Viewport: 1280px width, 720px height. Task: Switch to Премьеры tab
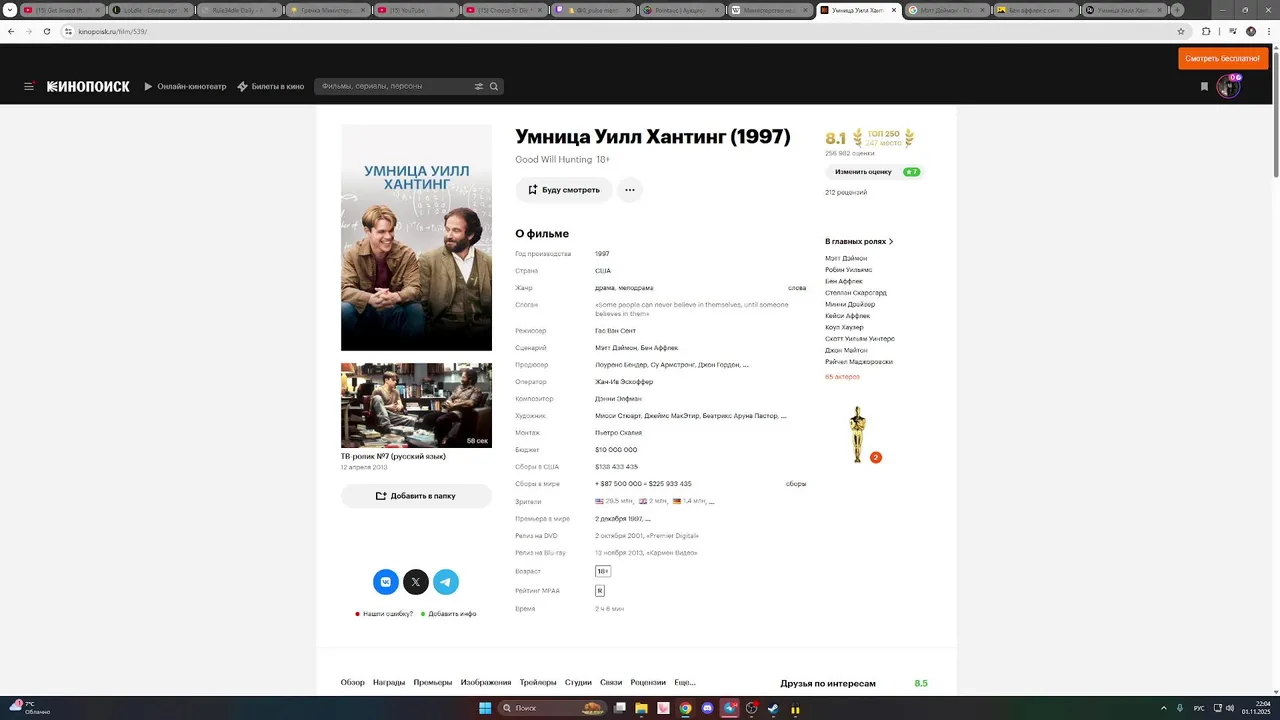(x=433, y=683)
